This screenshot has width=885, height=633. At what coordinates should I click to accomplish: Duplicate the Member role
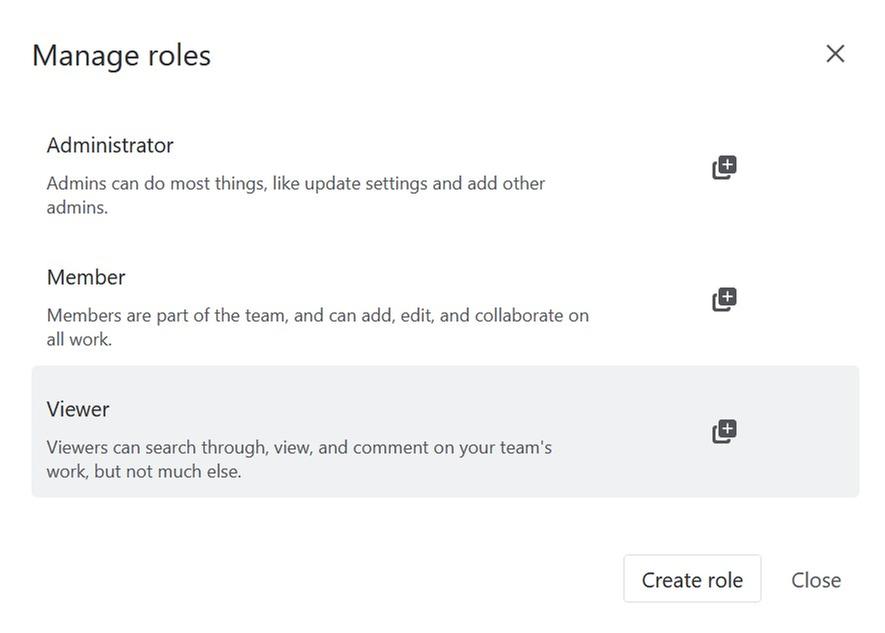724,299
